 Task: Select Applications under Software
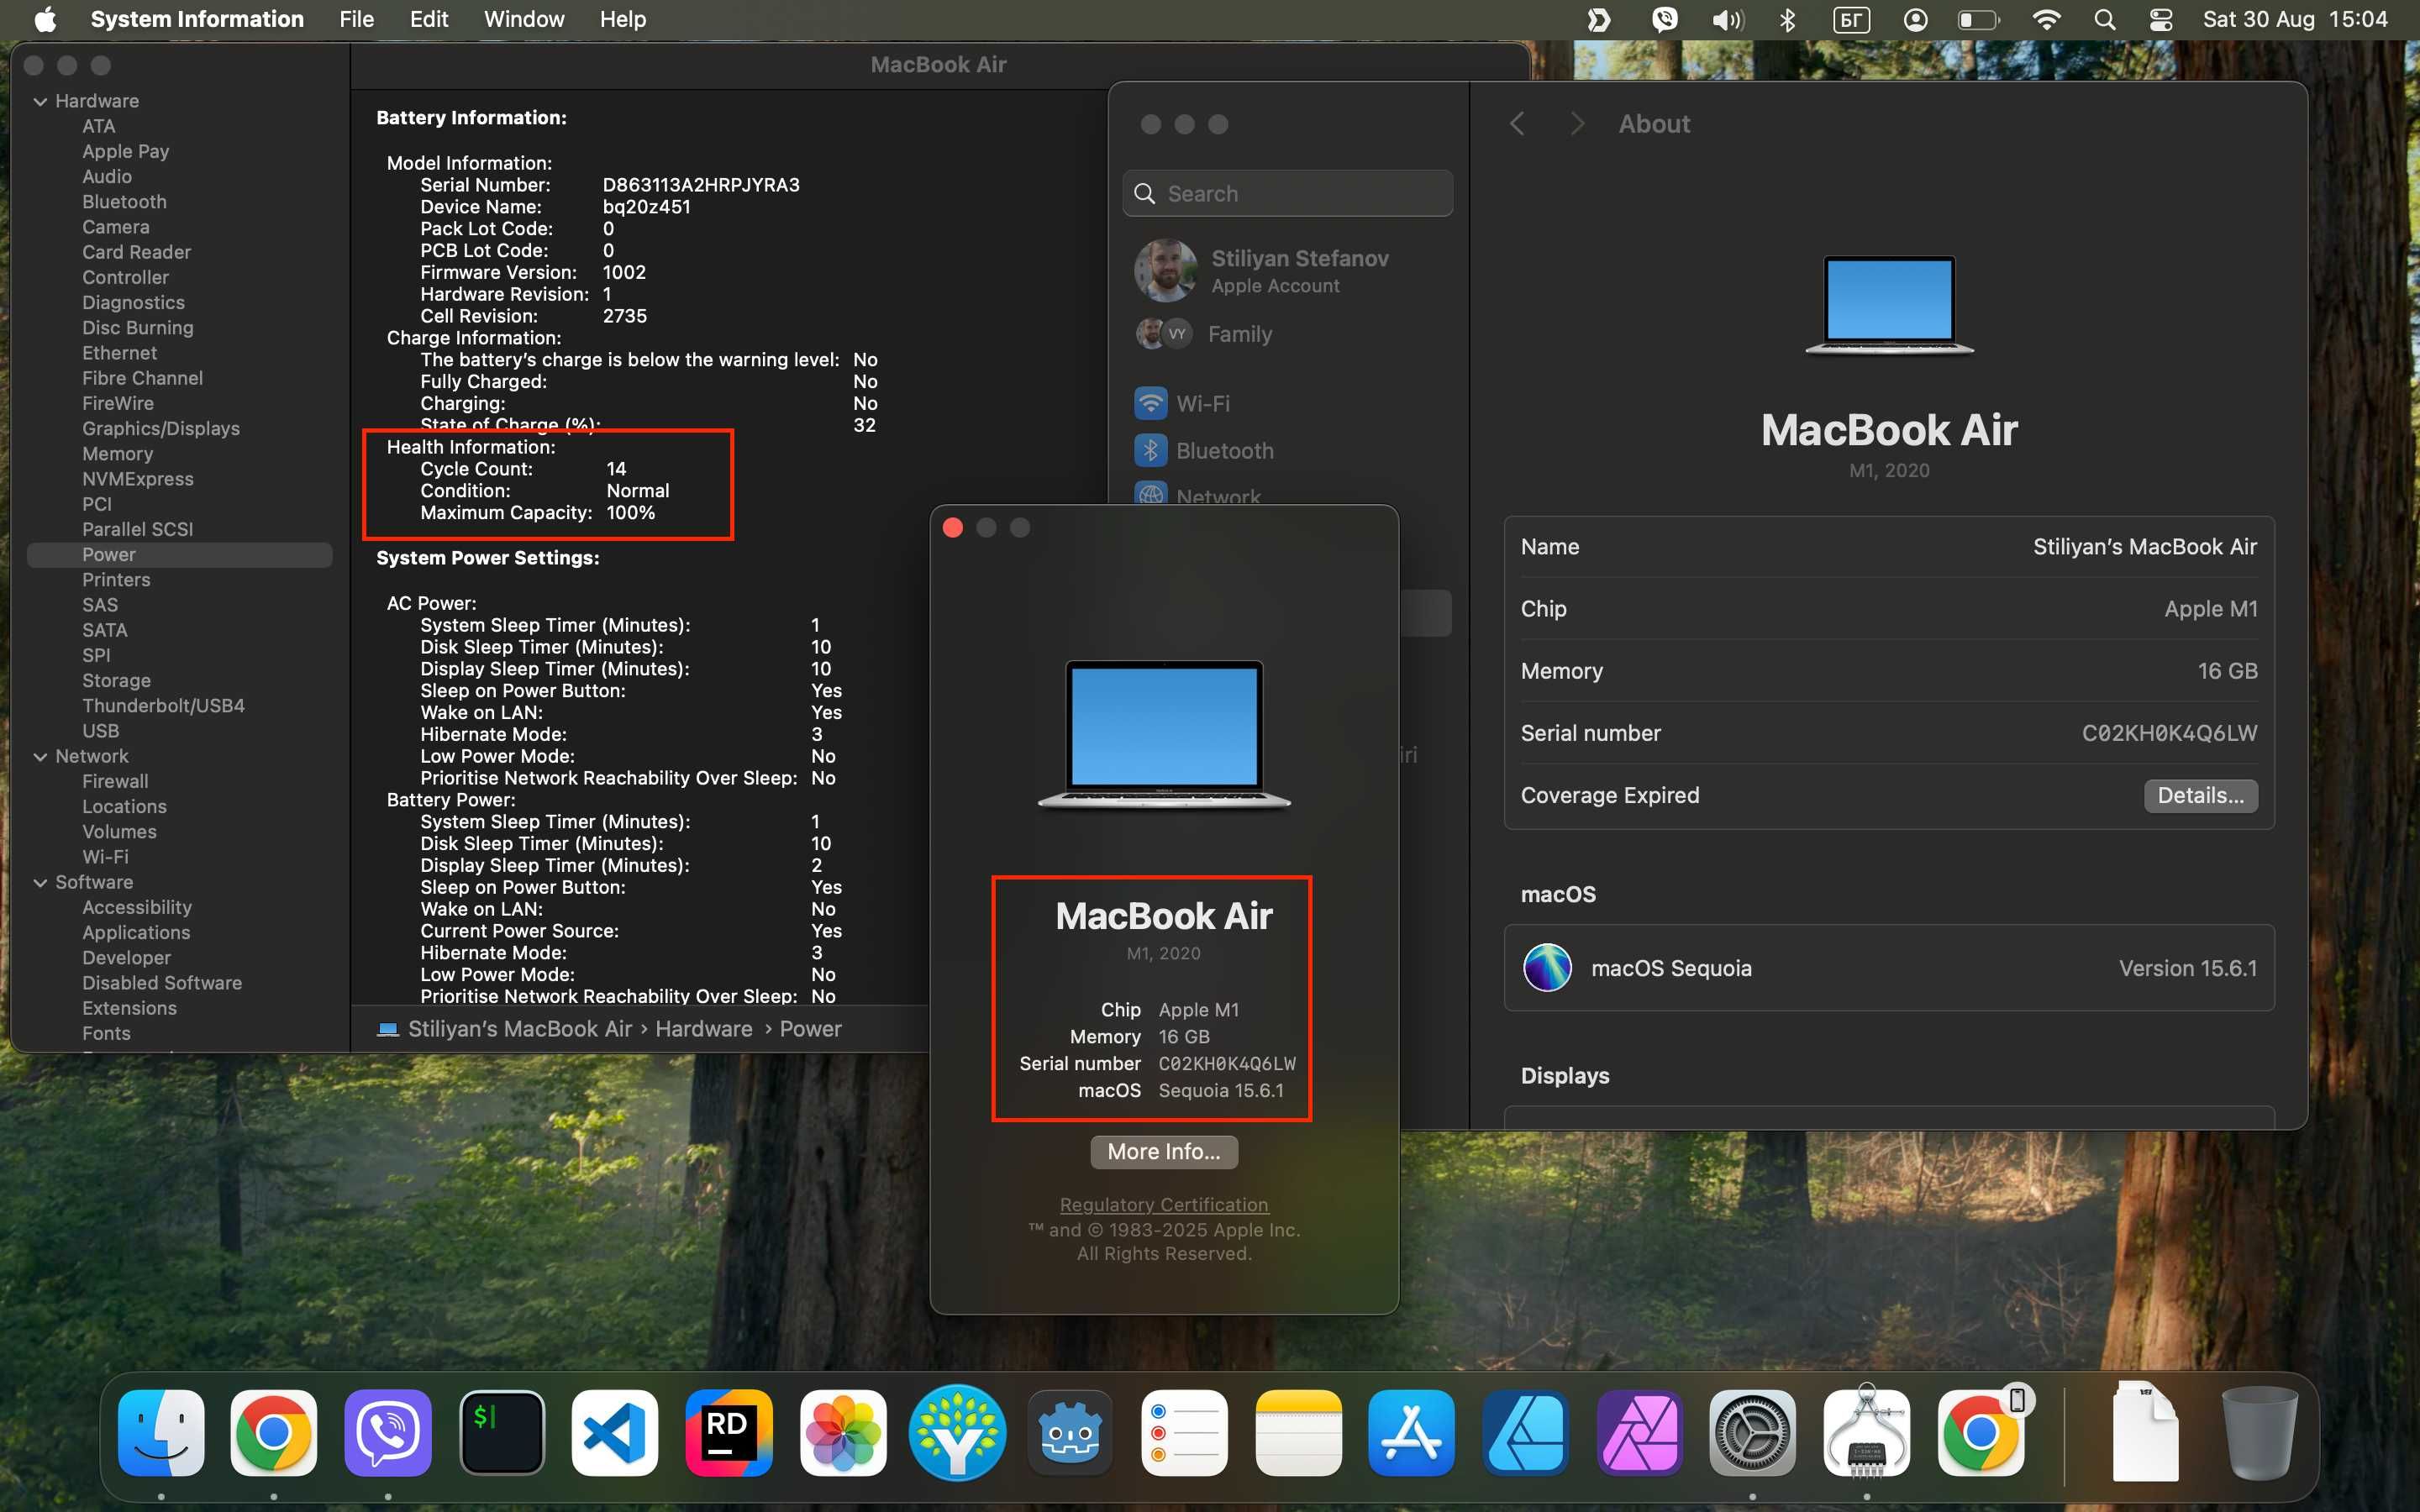136,932
